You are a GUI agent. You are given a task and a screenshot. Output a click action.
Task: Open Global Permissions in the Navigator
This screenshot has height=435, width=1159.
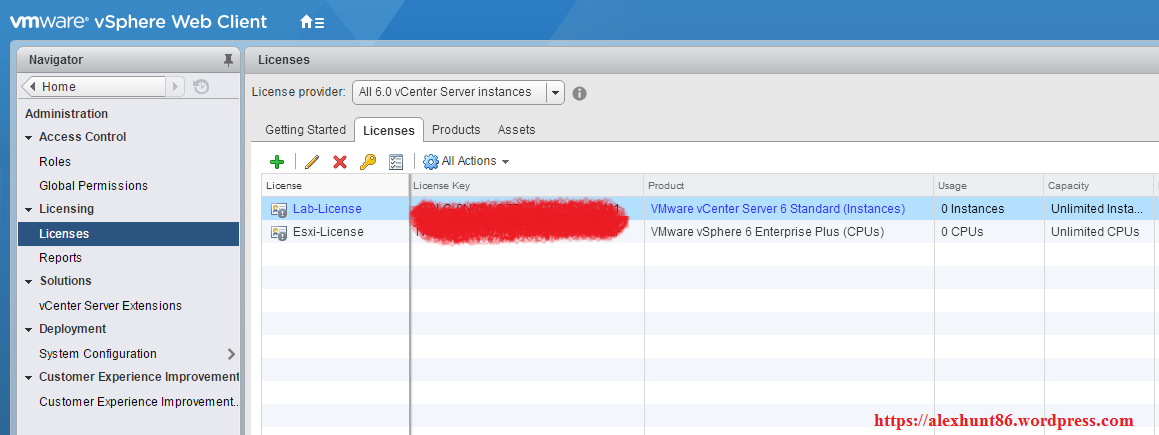click(93, 186)
